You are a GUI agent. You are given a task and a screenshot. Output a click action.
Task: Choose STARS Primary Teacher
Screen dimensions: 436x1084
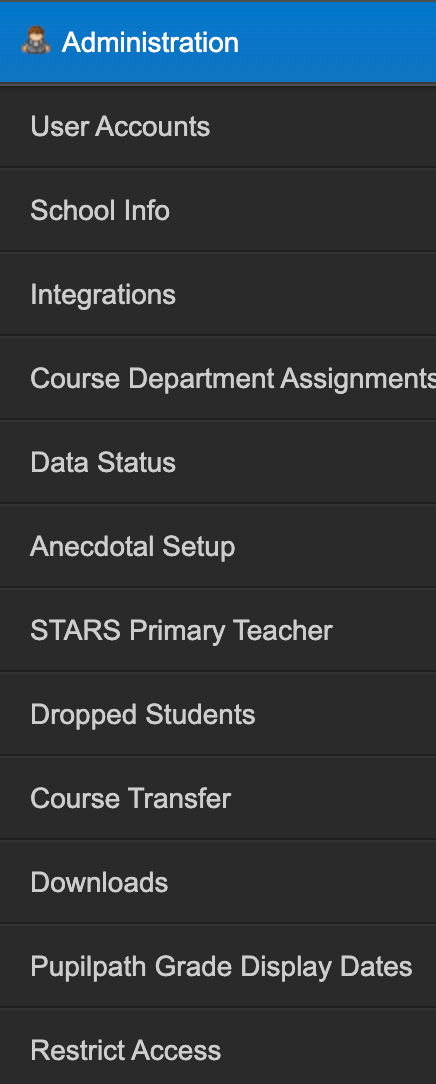tap(218, 630)
